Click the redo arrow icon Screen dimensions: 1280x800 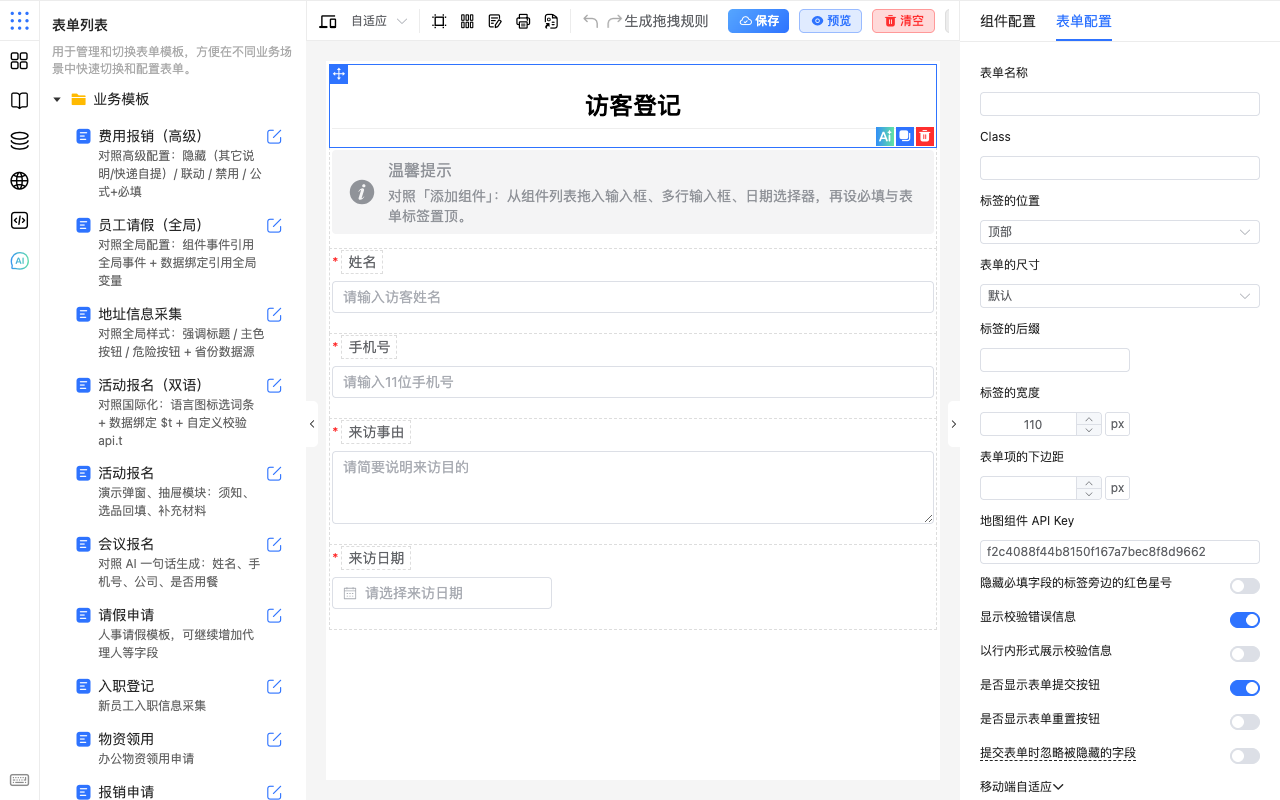pyautogui.click(x=614, y=21)
